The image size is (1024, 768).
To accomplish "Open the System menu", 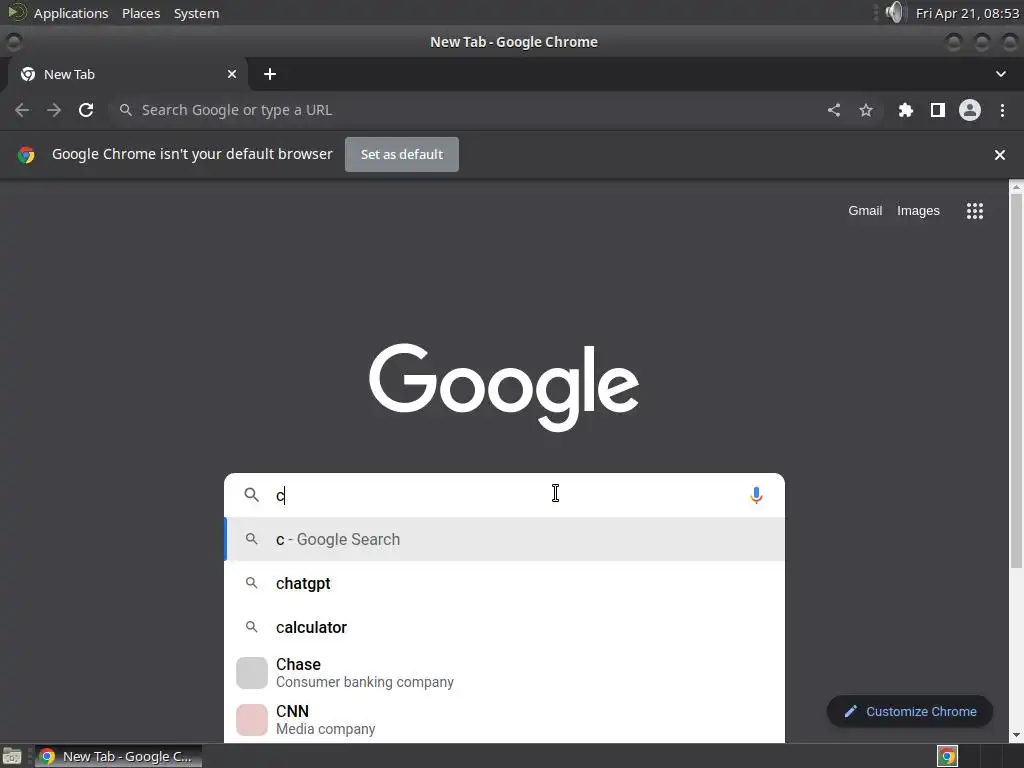I will pyautogui.click(x=196, y=13).
